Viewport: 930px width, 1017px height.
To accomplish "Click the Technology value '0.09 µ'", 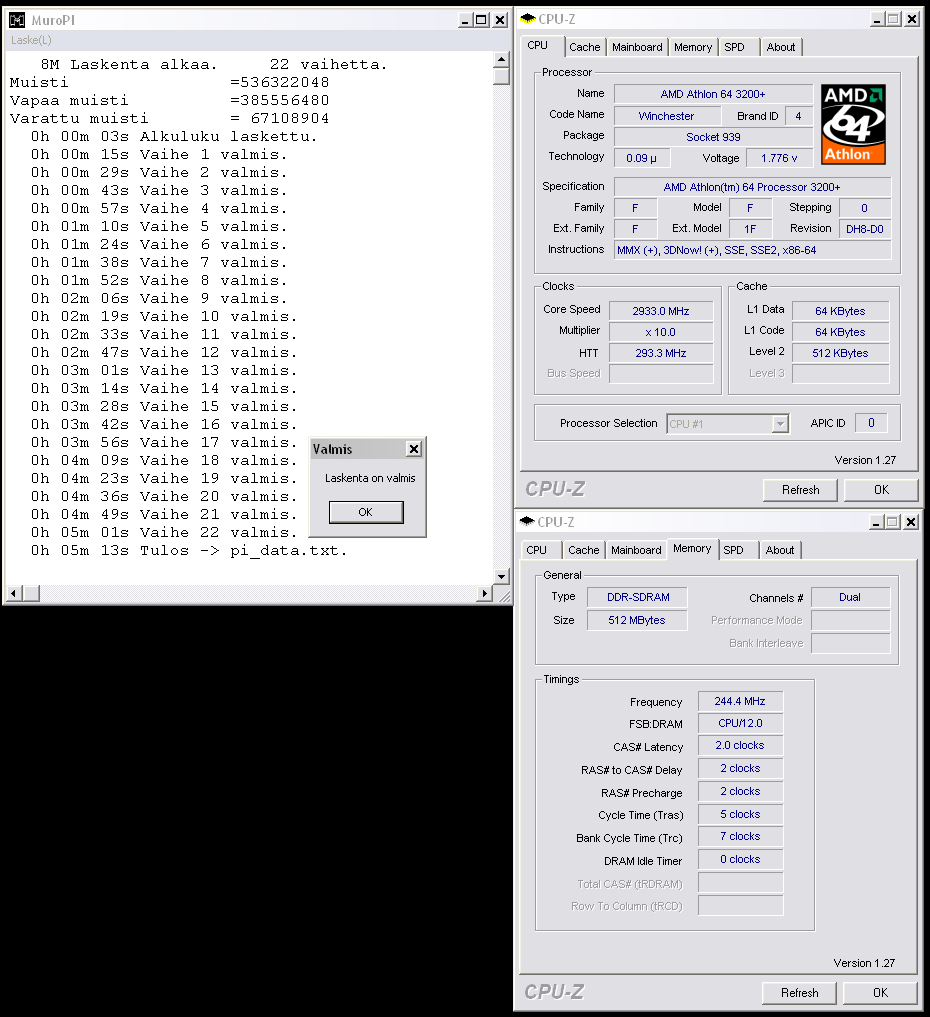I will (641, 158).
